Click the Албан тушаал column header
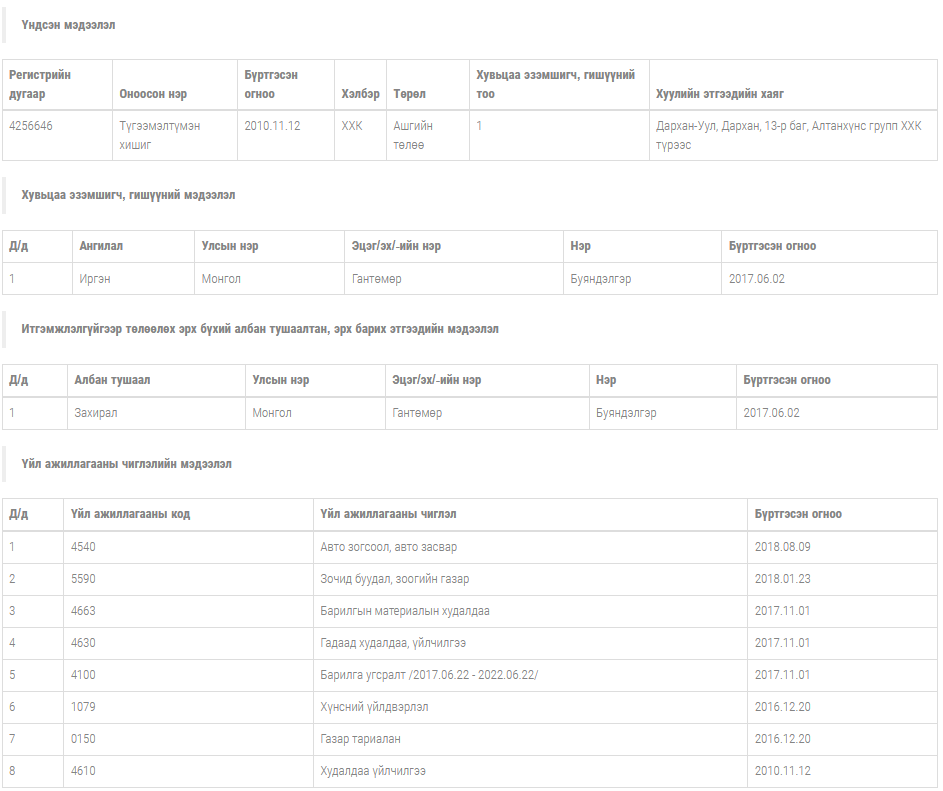 point(112,380)
